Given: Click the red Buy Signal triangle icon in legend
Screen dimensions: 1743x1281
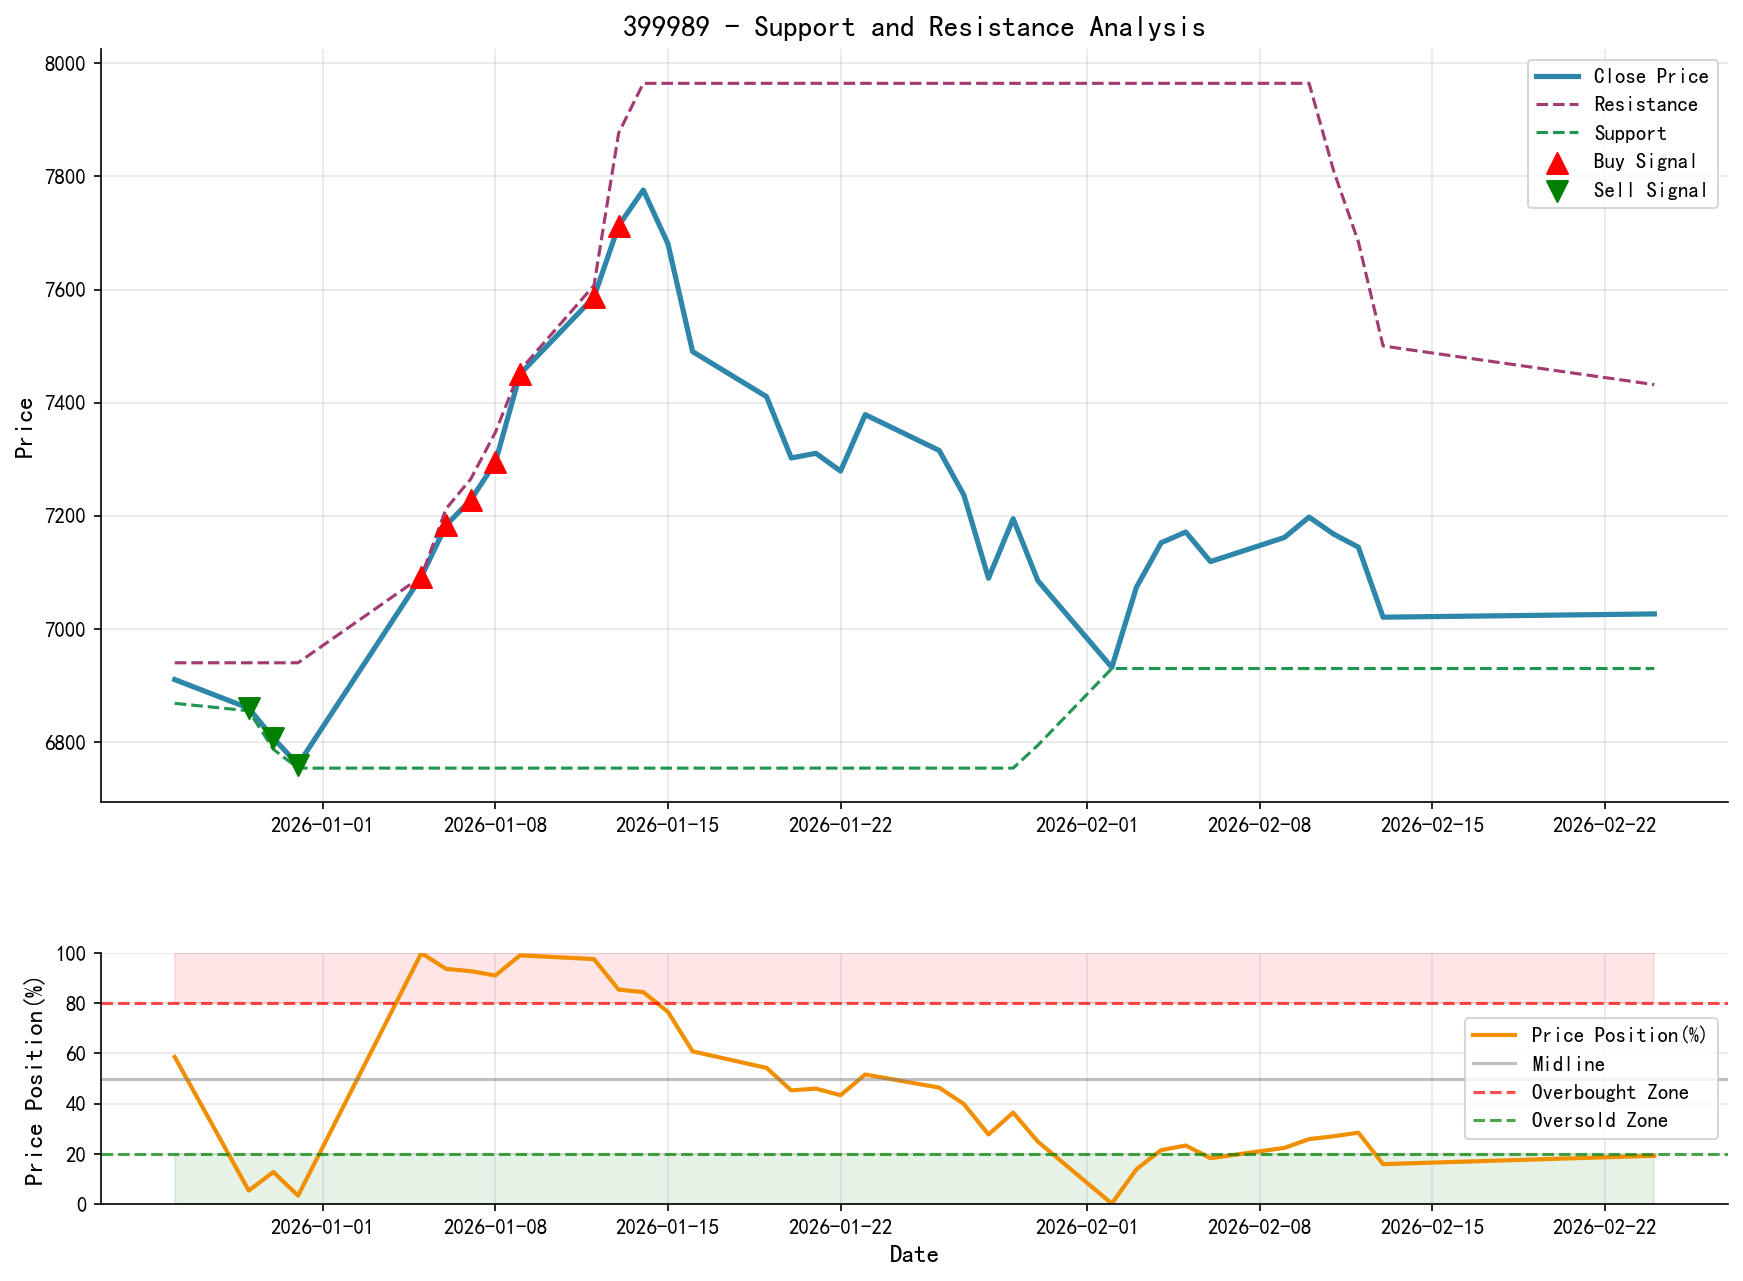Looking at the screenshot, I should point(1558,161).
